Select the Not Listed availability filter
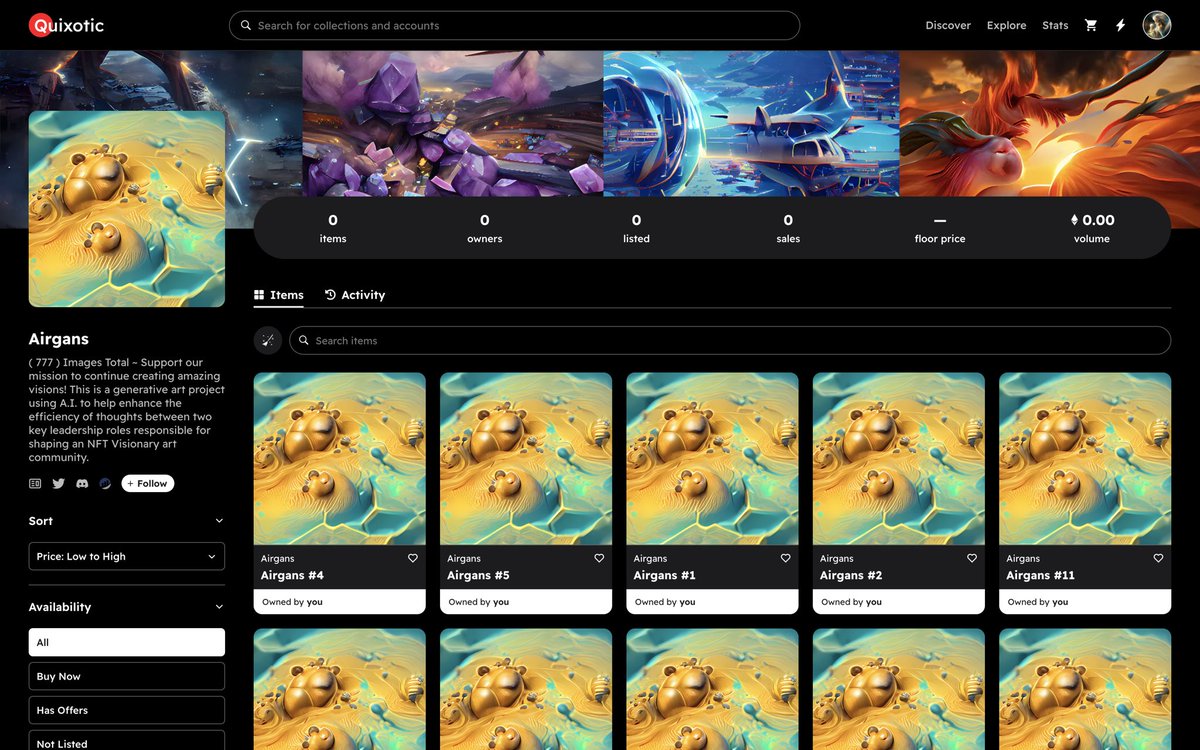1200x750 pixels. (127, 742)
